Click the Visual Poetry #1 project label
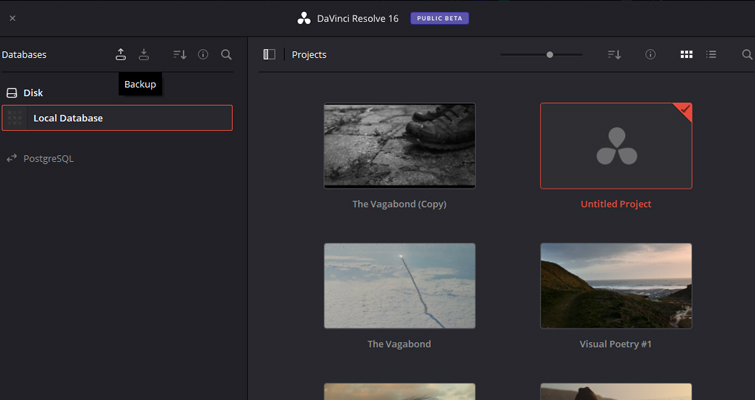 point(615,344)
